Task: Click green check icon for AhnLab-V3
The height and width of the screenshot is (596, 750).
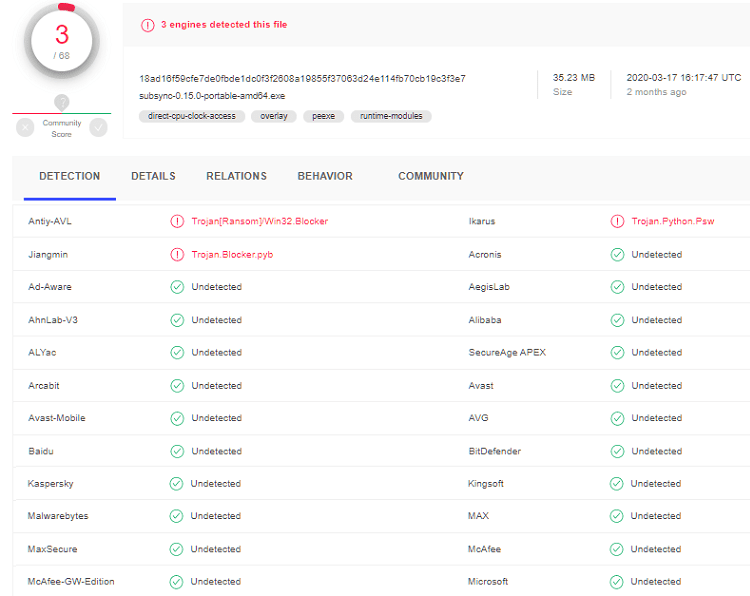Action: coord(177,320)
